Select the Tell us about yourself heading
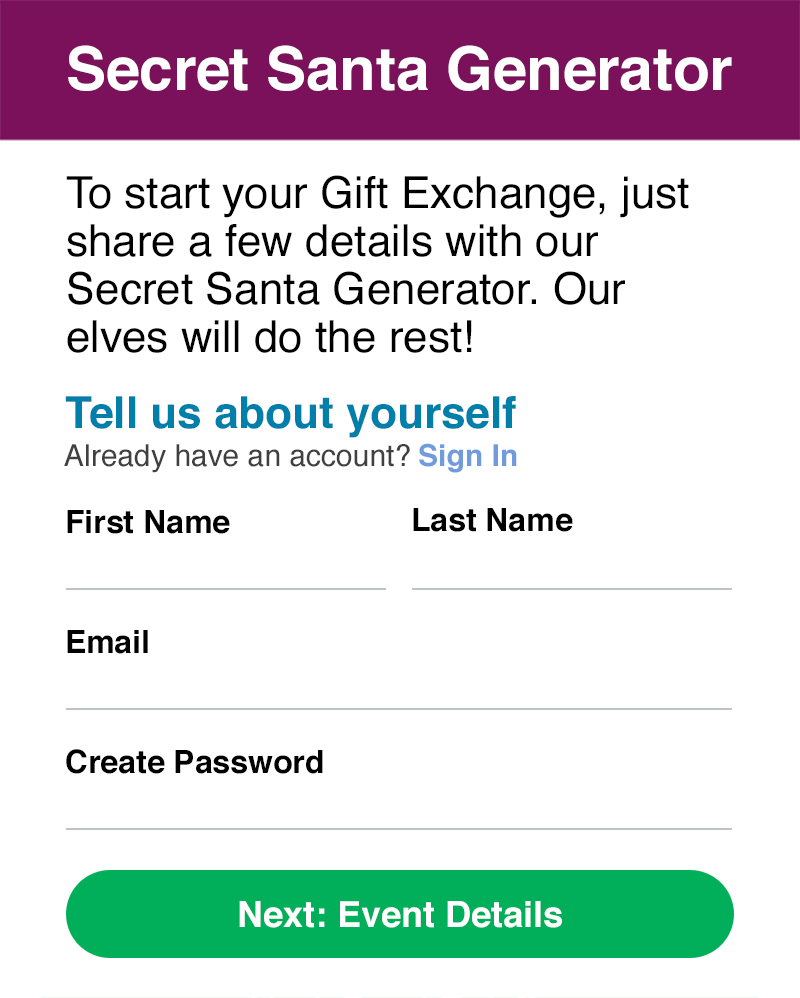The height and width of the screenshot is (998, 800). click(291, 413)
